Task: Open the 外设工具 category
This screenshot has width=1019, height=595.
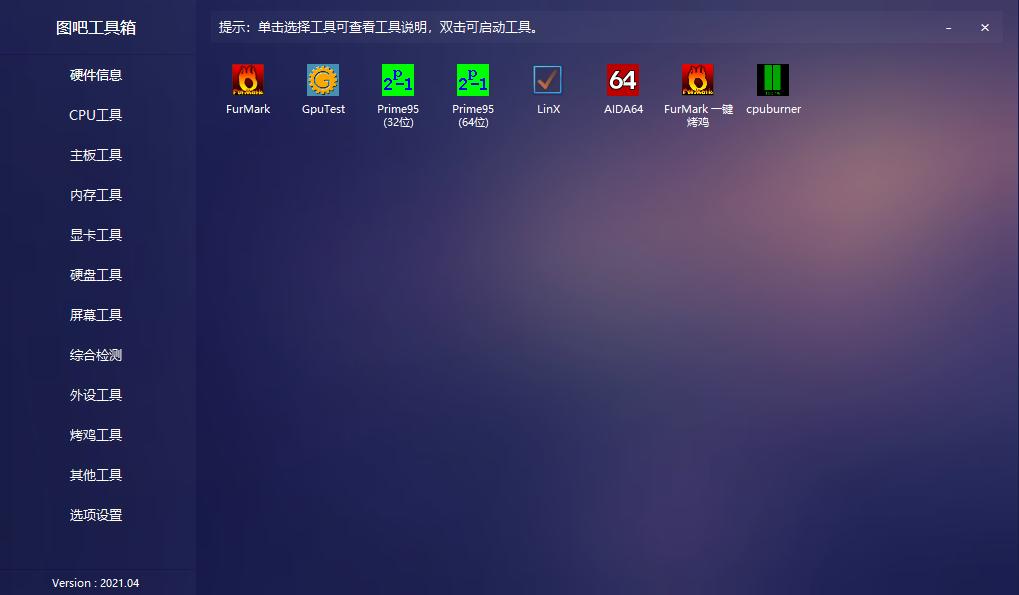Action: click(x=97, y=395)
